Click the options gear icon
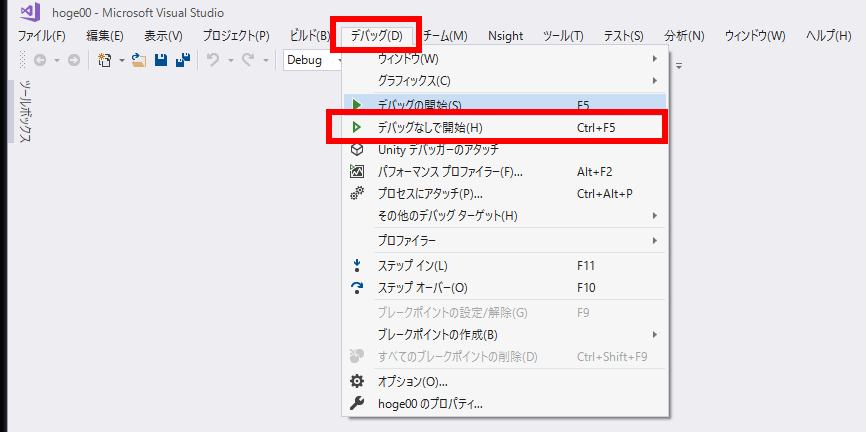 click(357, 381)
